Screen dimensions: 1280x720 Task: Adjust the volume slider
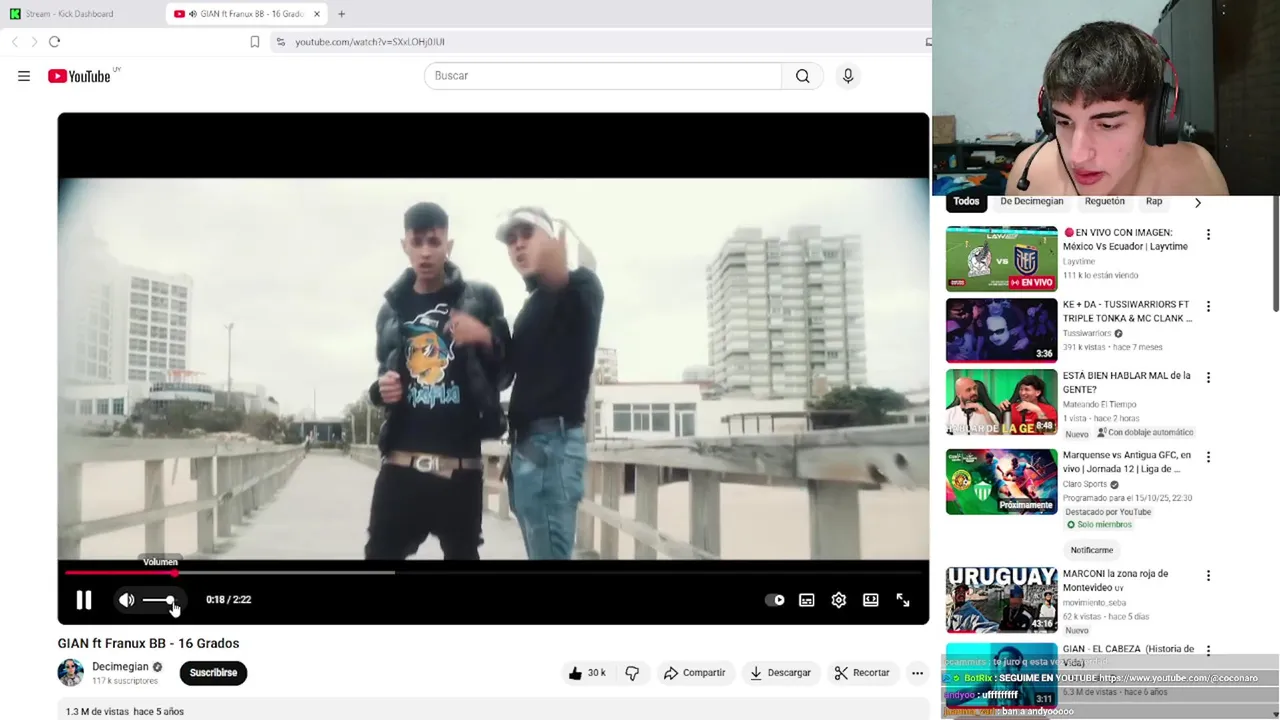point(161,600)
